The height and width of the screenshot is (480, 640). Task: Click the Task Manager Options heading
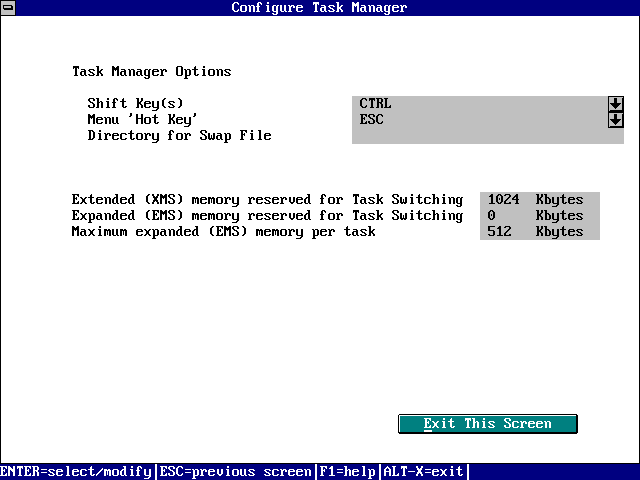(151, 72)
